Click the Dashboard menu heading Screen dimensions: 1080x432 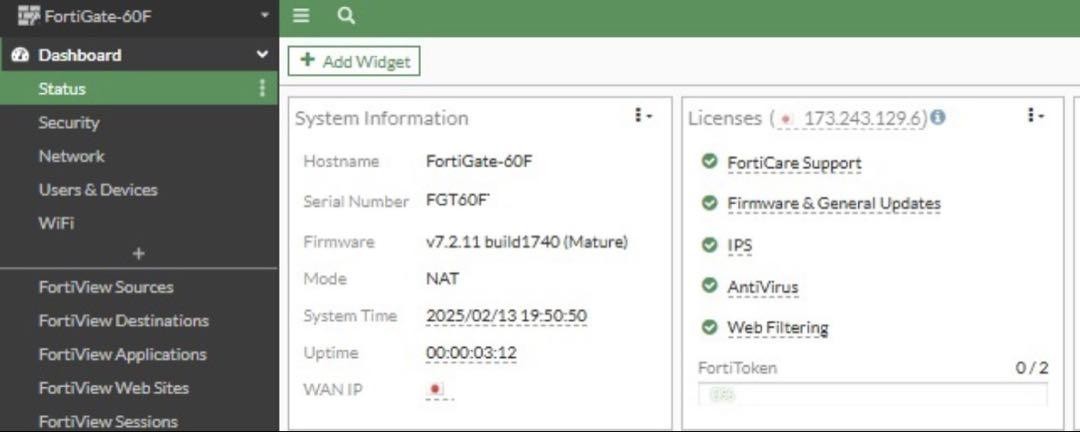pos(80,55)
